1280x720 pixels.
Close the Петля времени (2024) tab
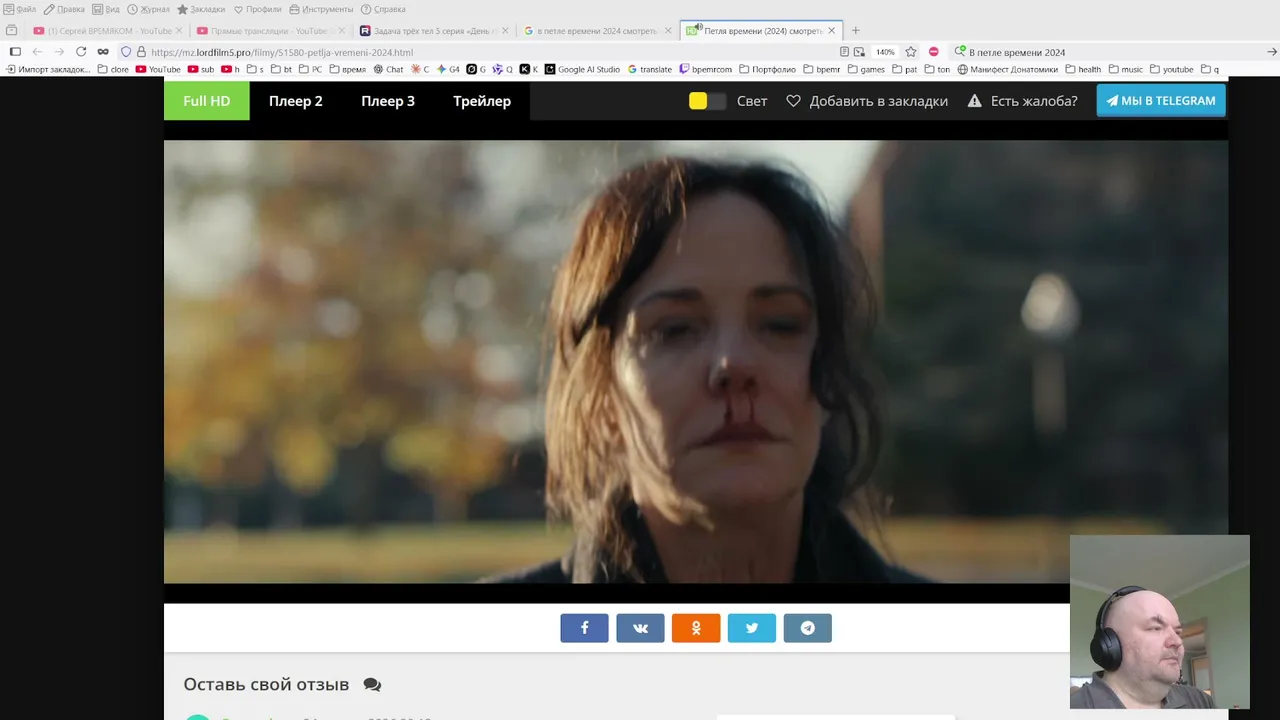pyautogui.click(x=831, y=31)
